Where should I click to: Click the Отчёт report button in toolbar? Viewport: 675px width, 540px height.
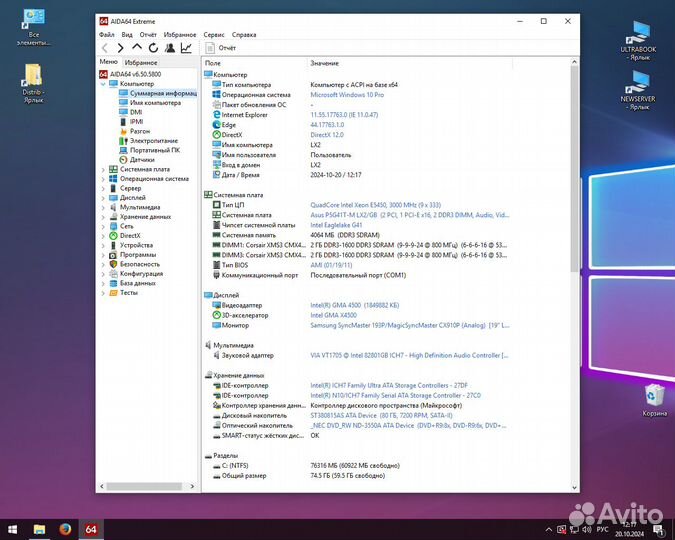(x=220, y=48)
